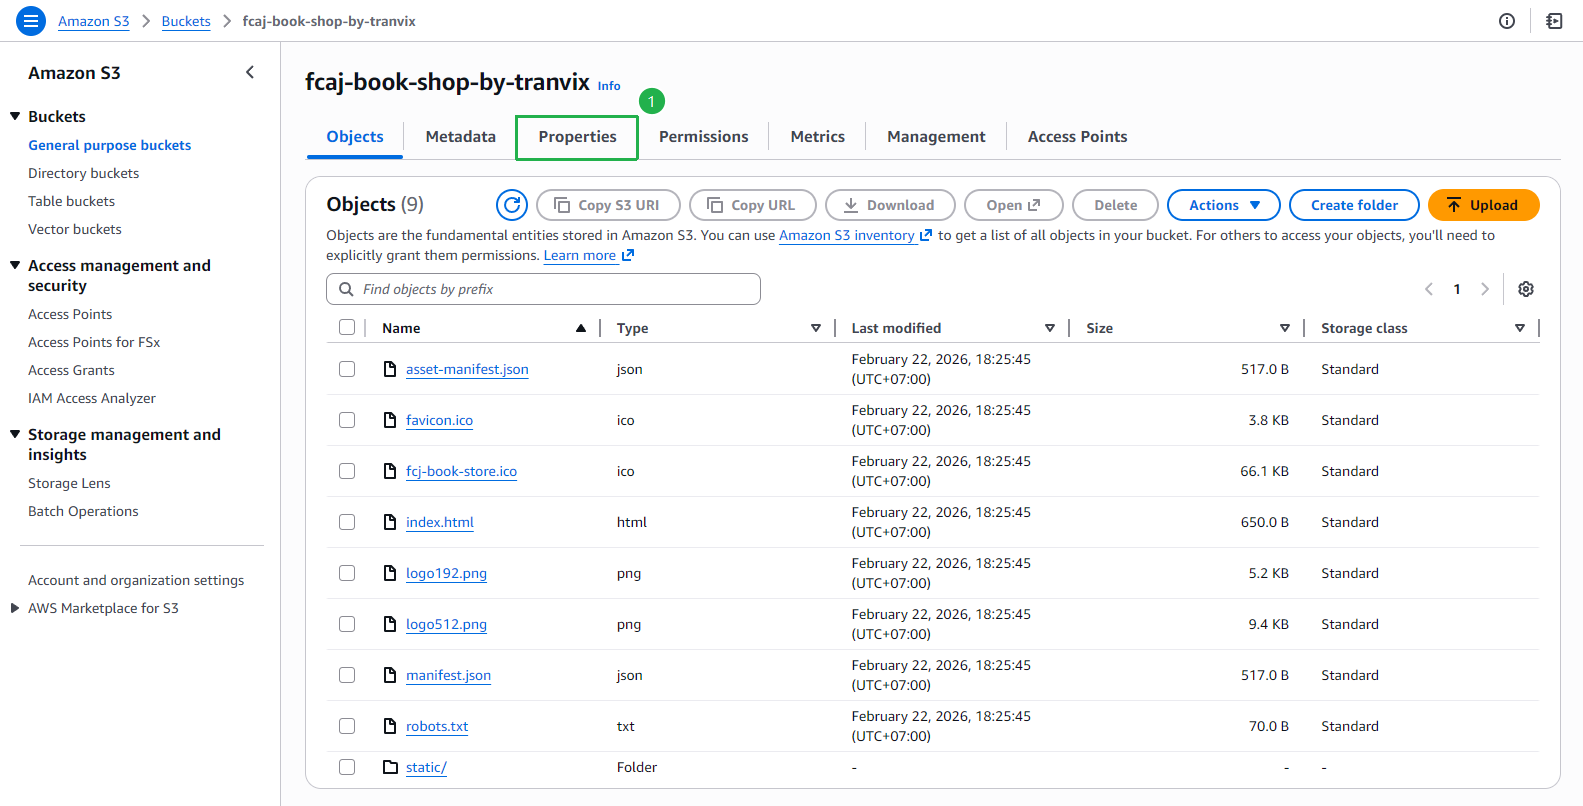Click the file icon beside logo512.png

coord(390,624)
